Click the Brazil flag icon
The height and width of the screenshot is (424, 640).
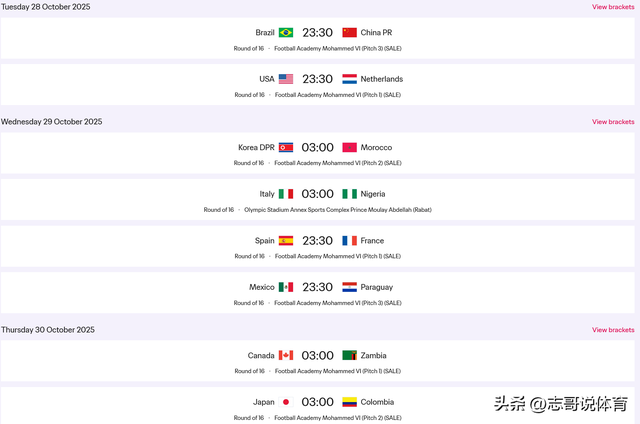coord(286,32)
